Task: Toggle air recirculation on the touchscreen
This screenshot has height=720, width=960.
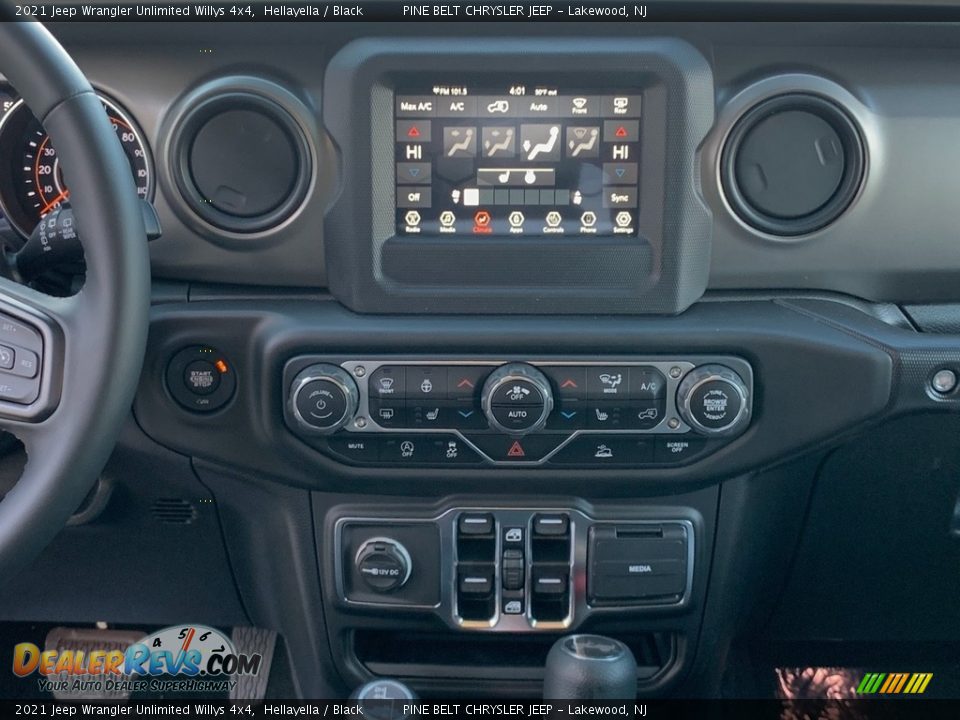Action: click(x=498, y=107)
